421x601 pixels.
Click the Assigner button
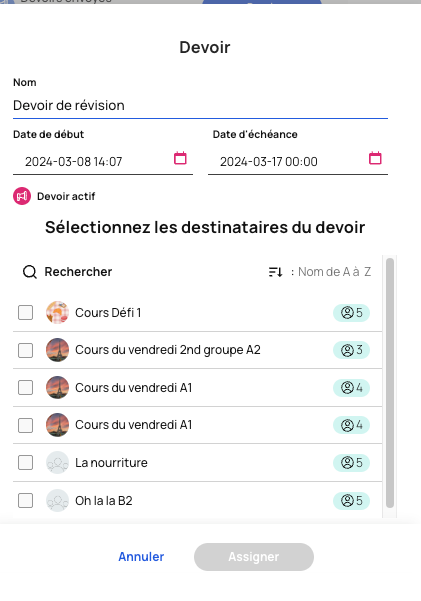[x=254, y=557]
